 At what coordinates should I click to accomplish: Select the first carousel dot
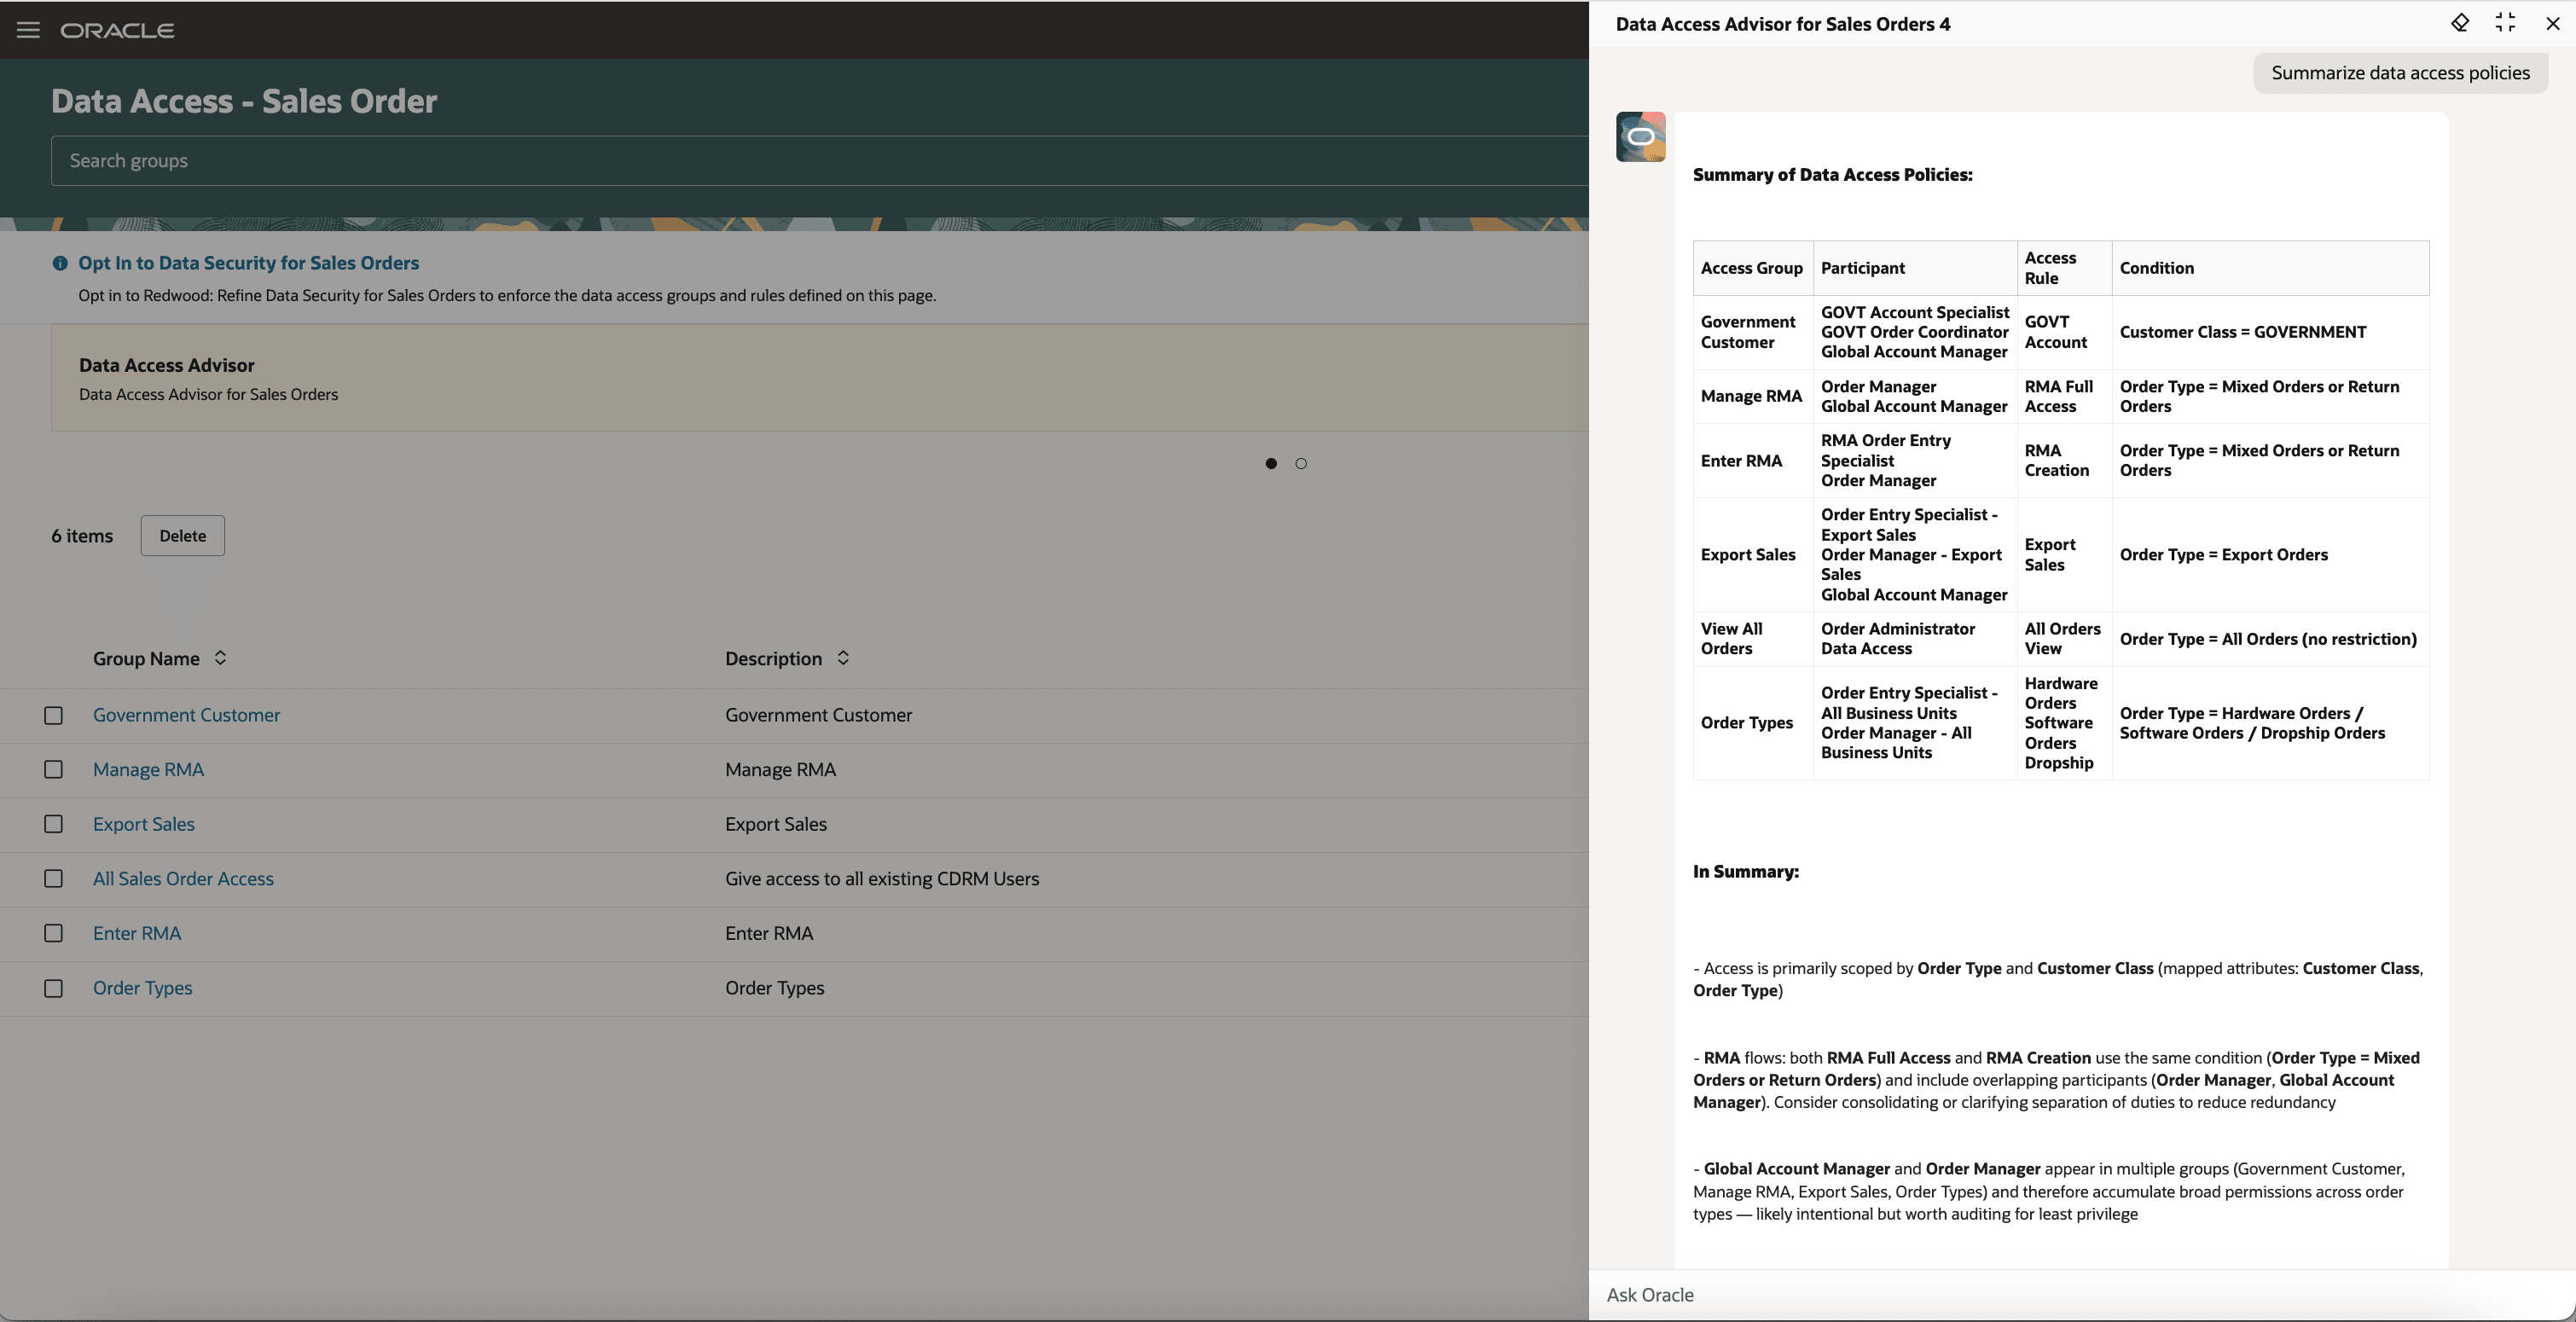click(x=1270, y=463)
